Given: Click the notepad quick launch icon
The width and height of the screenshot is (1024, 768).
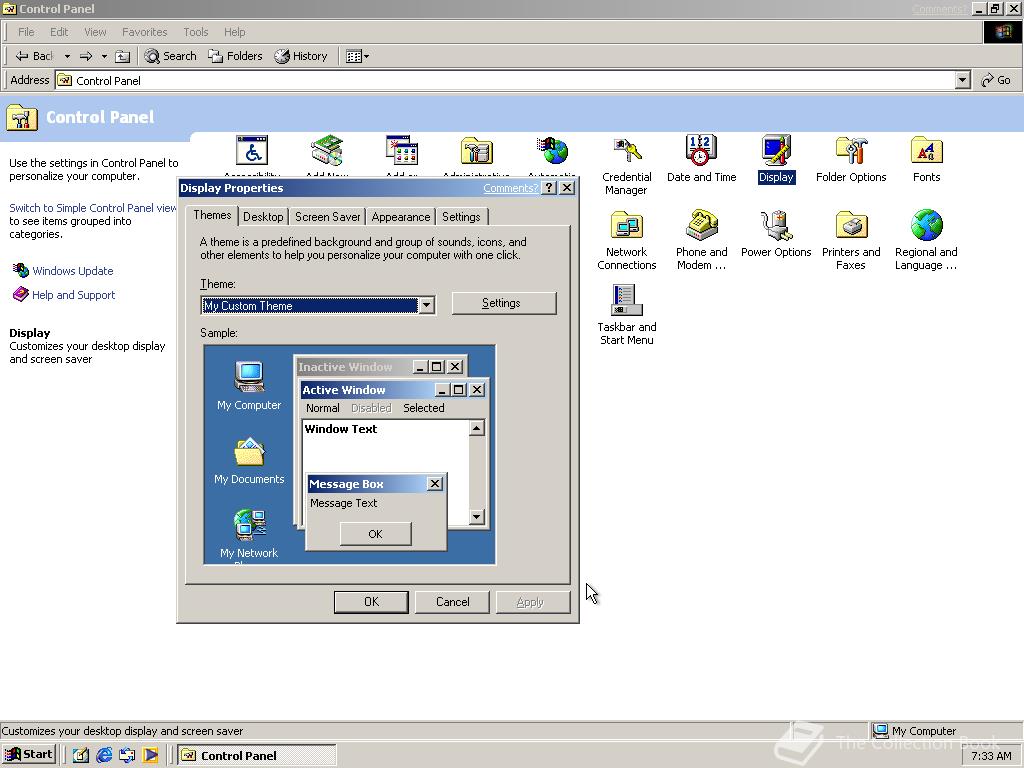Looking at the screenshot, I should pos(80,756).
